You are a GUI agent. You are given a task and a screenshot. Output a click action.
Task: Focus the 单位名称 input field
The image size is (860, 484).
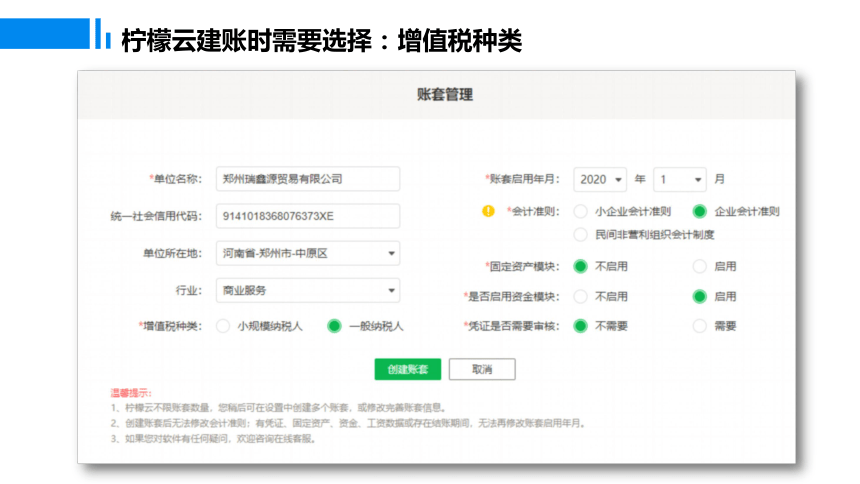point(308,179)
